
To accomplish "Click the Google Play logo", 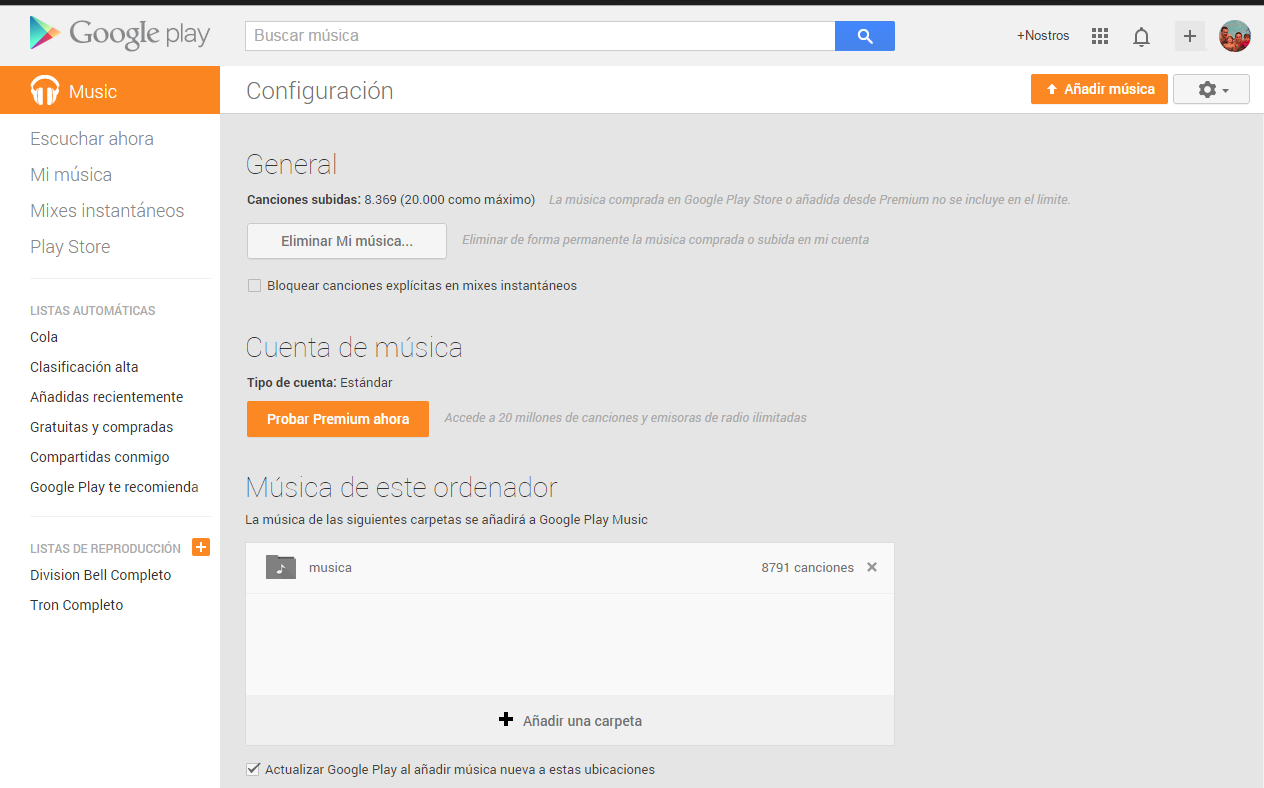I will pos(119,35).
